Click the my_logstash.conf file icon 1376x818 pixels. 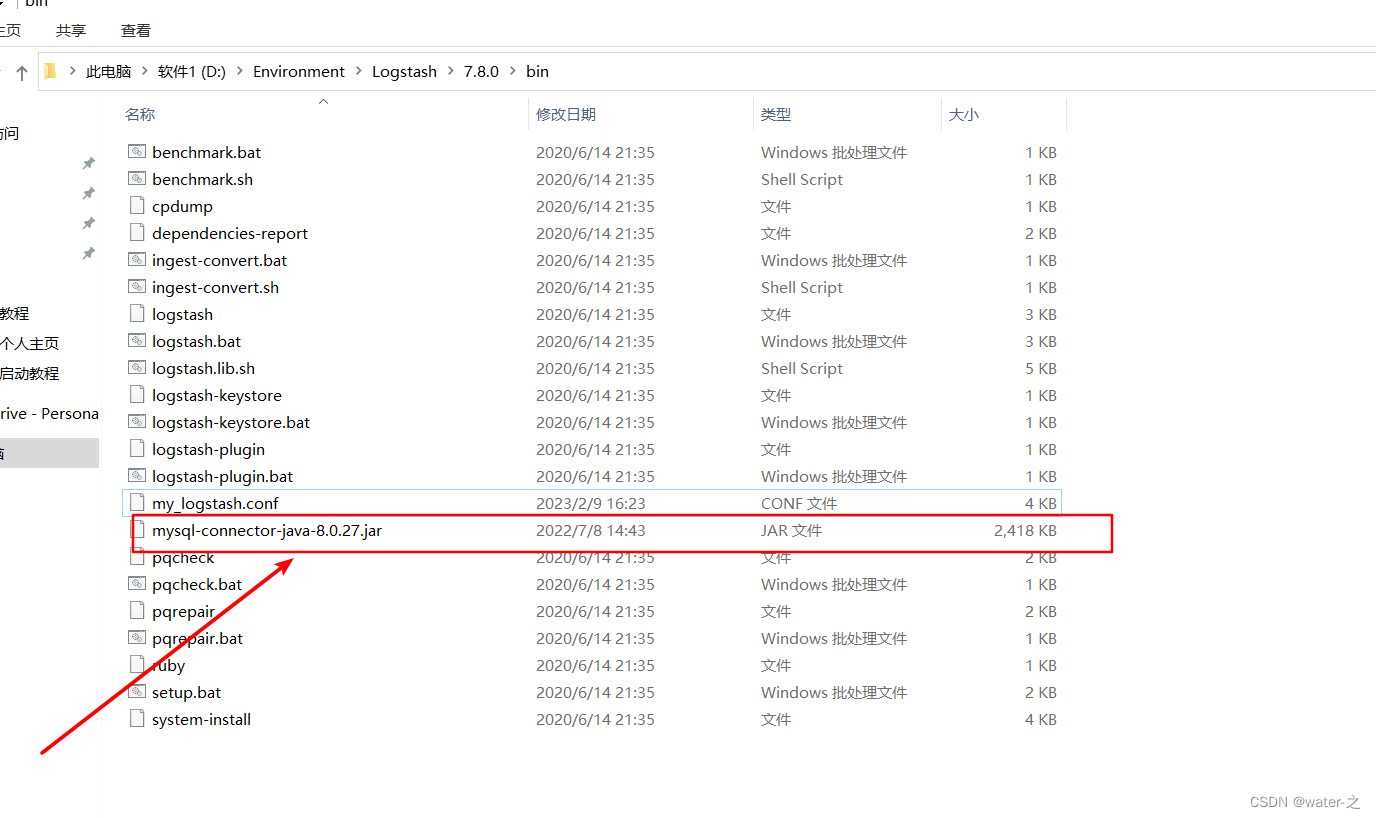(137, 503)
